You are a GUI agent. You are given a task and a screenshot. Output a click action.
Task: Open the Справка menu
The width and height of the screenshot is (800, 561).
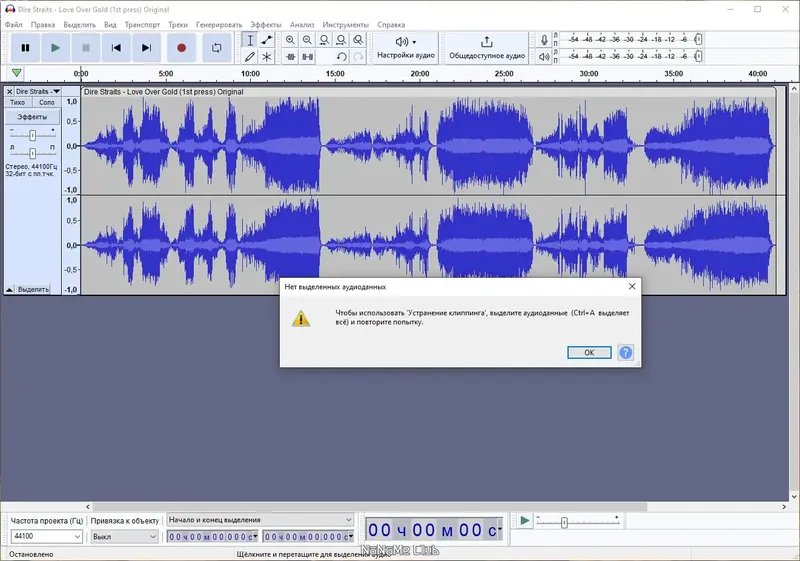(x=391, y=24)
